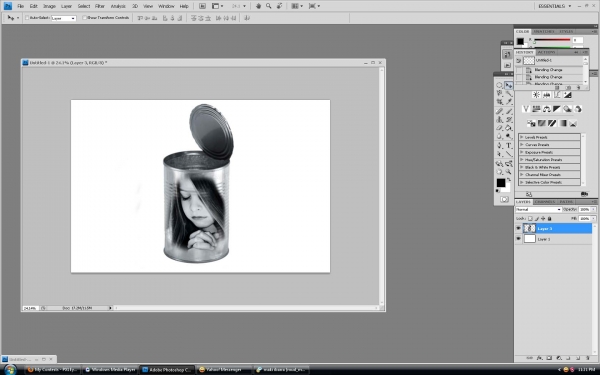Add a Levels adjustment
Image resolution: width=600 pixels, height=375 pixels.
point(546,95)
